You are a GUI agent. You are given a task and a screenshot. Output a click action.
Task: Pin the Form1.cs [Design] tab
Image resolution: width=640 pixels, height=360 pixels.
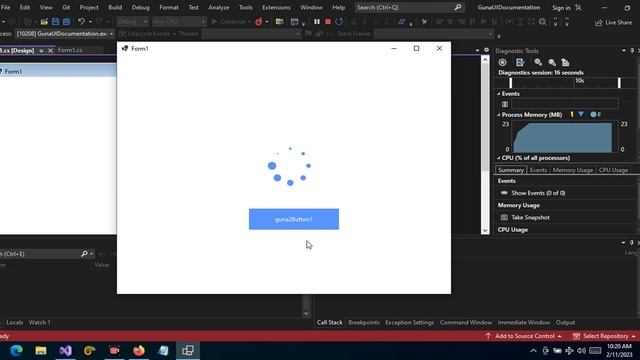coord(41,51)
